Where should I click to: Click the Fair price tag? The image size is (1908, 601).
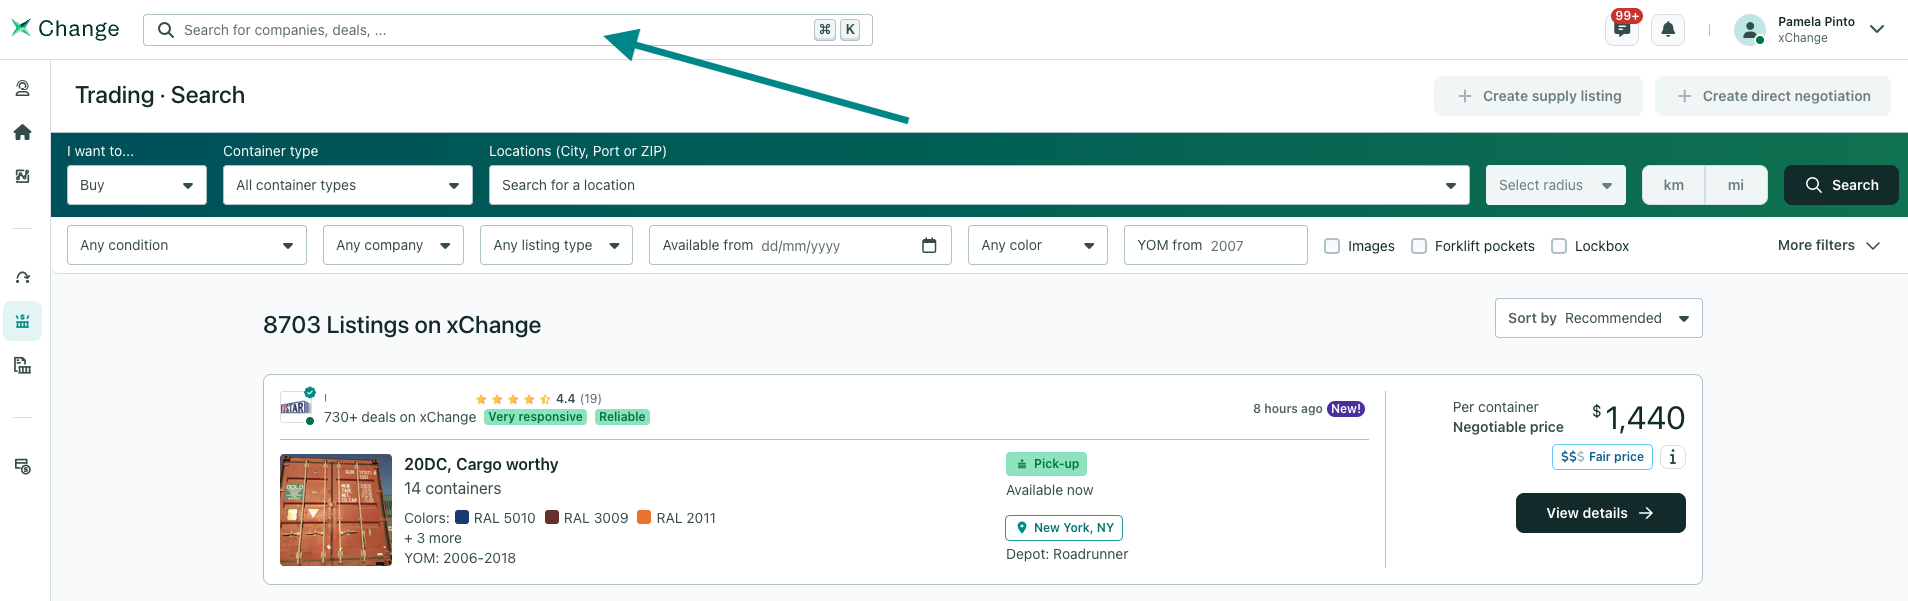point(1602,457)
